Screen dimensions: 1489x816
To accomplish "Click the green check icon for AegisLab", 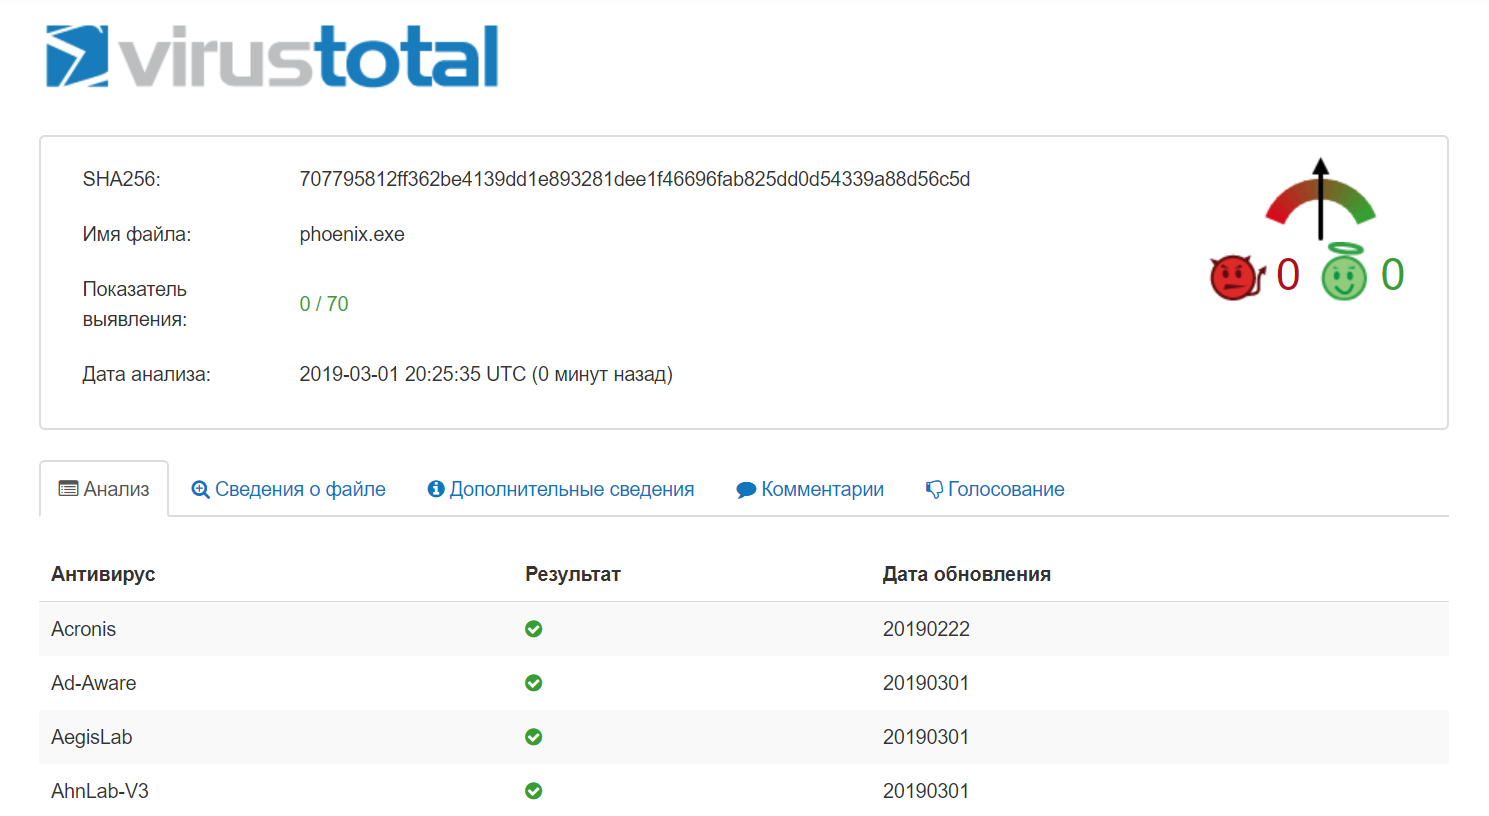I will [x=534, y=737].
